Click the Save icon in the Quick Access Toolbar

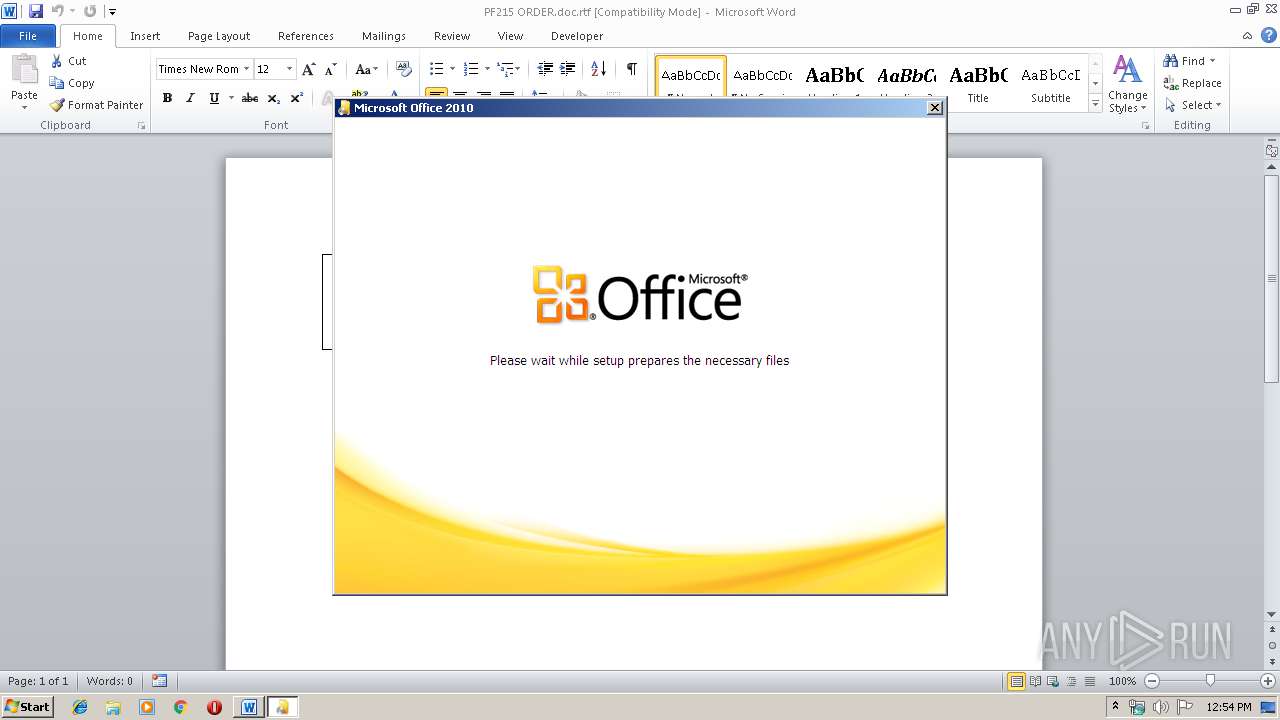tap(36, 11)
